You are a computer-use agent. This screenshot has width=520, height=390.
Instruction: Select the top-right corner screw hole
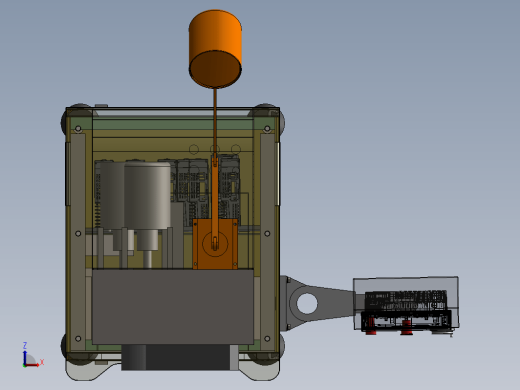267,128
